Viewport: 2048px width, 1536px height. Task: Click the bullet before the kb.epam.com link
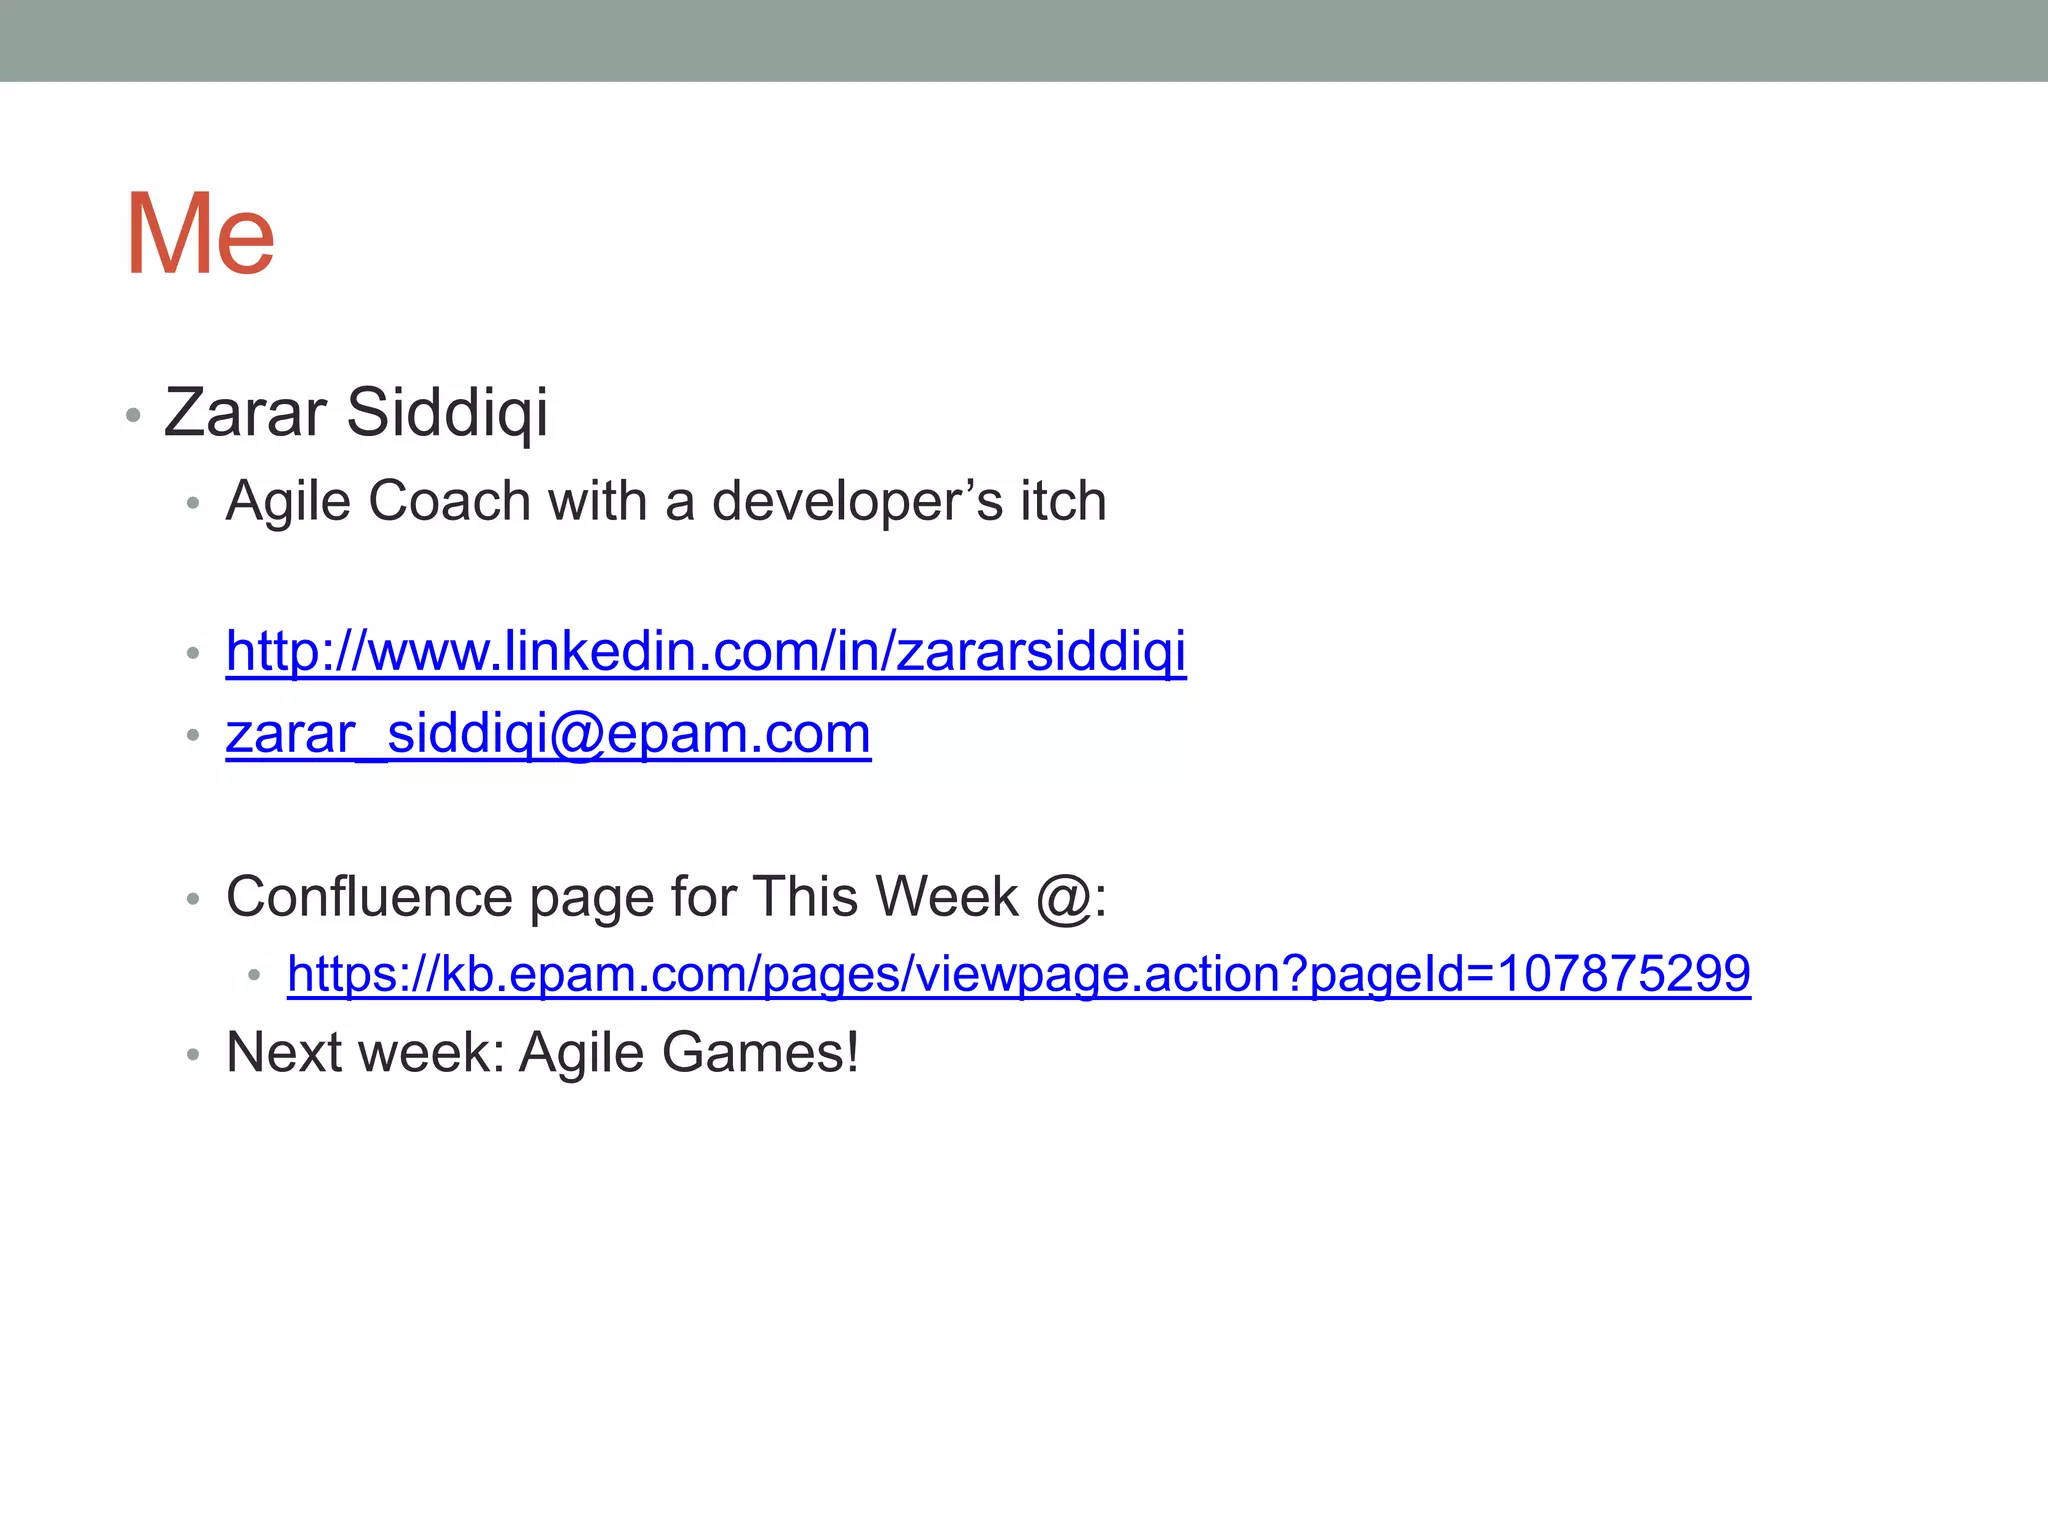(255, 974)
